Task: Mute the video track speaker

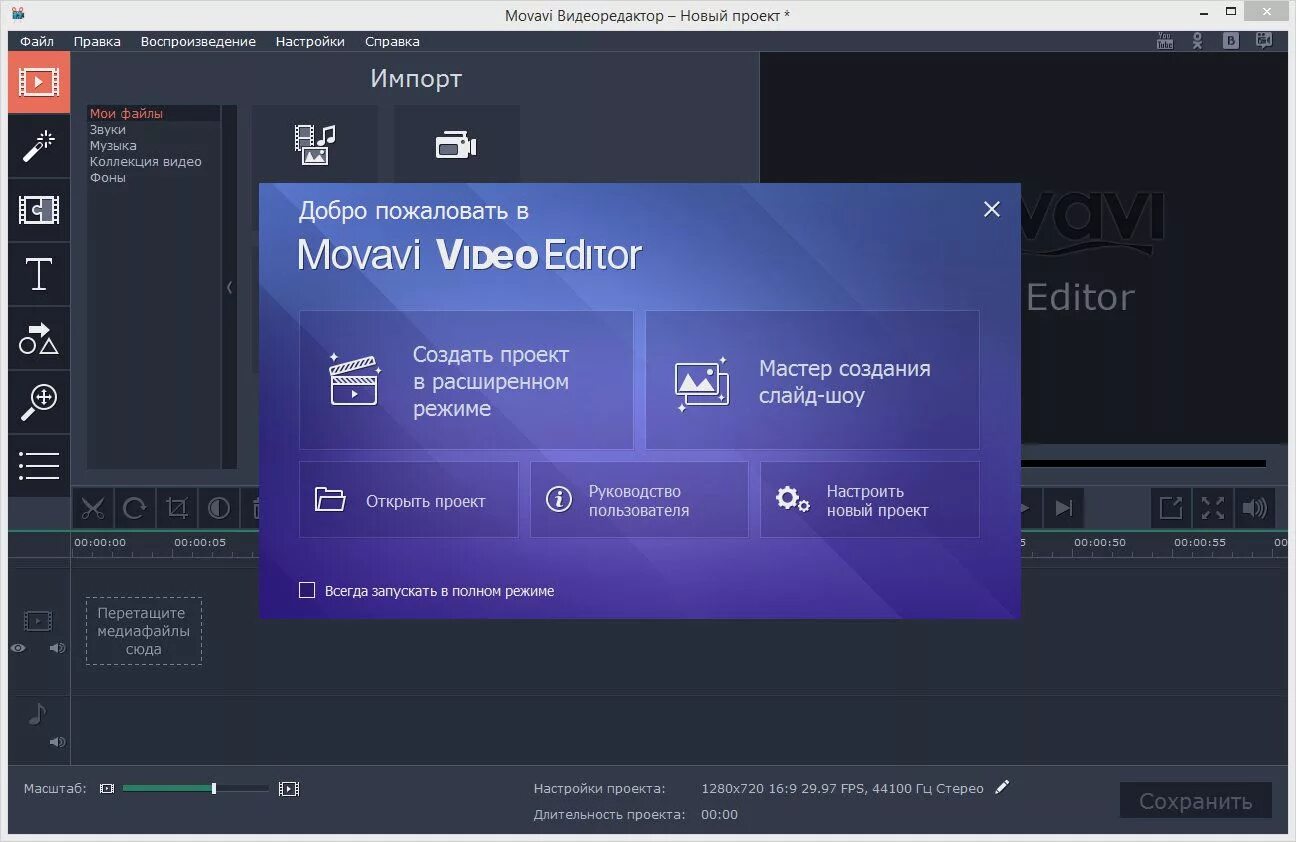Action: (57, 648)
